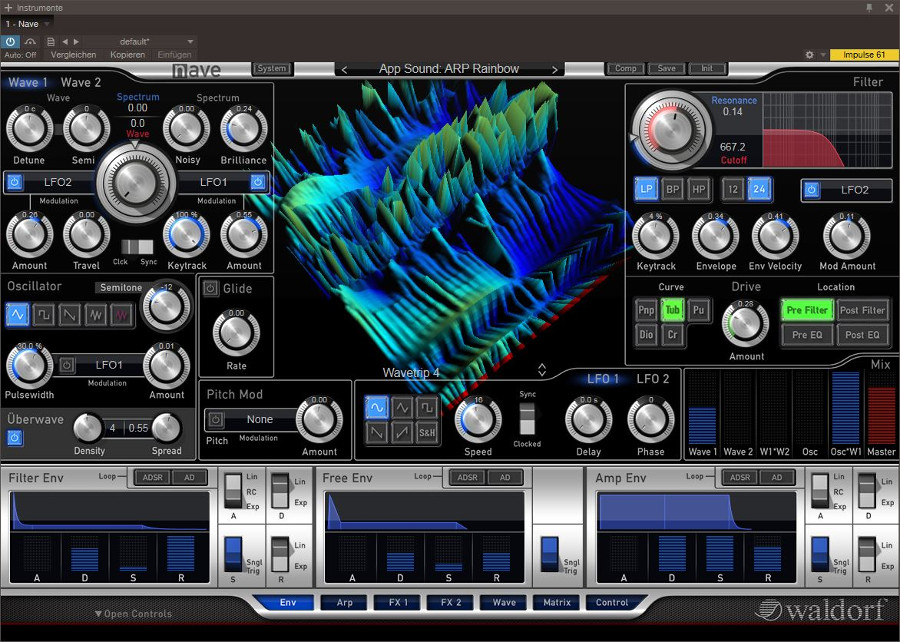Select the LFO square wave shape

click(427, 408)
